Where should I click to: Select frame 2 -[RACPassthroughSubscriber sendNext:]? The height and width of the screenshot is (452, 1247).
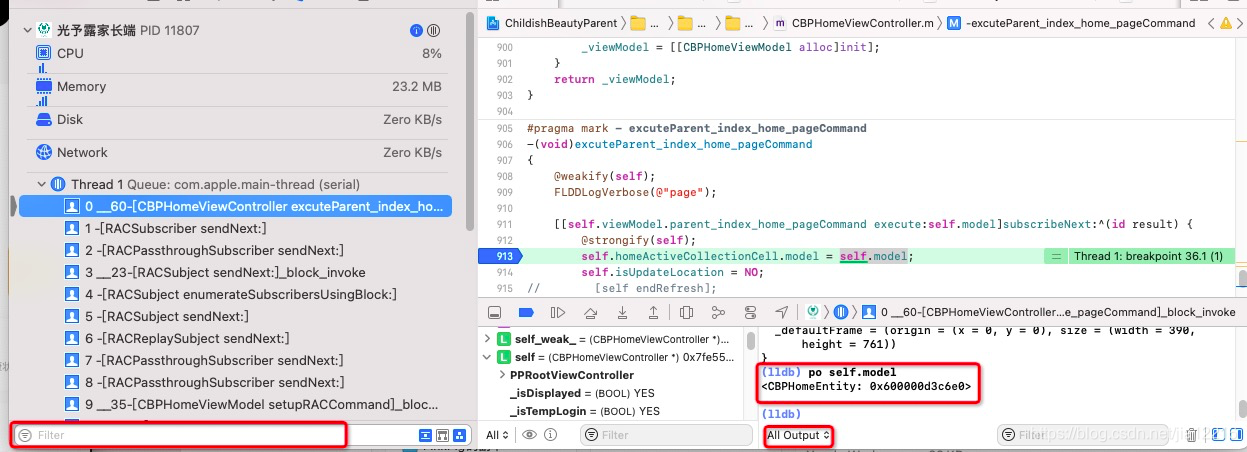(236, 251)
